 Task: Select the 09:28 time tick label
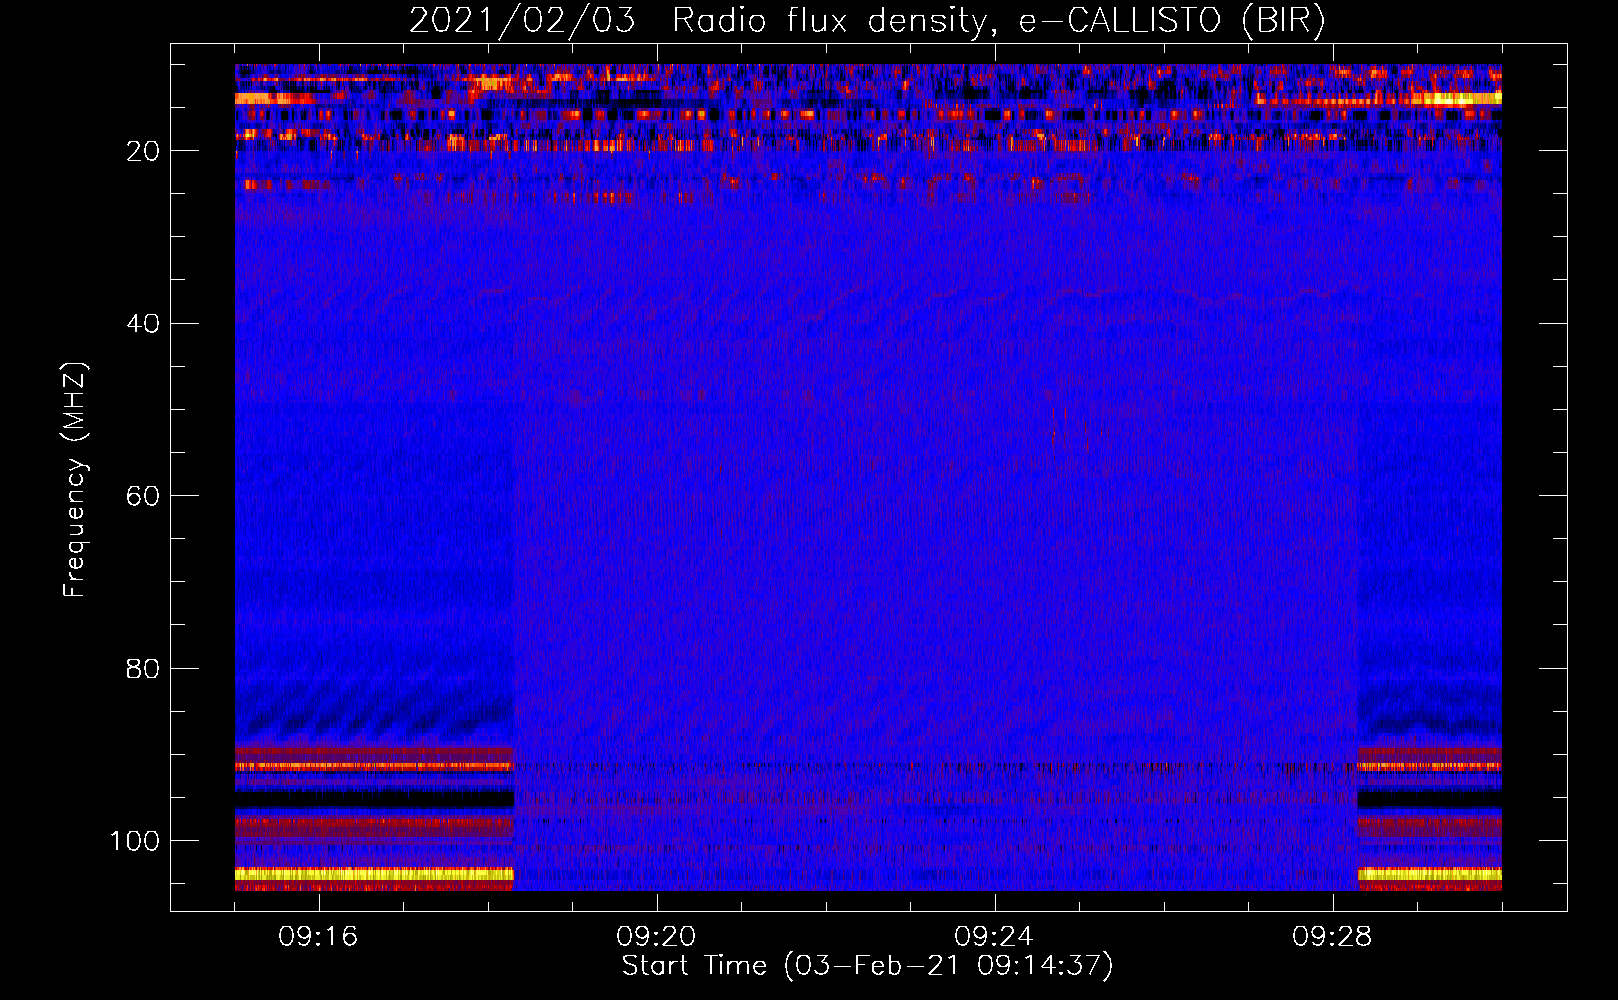1332,937
